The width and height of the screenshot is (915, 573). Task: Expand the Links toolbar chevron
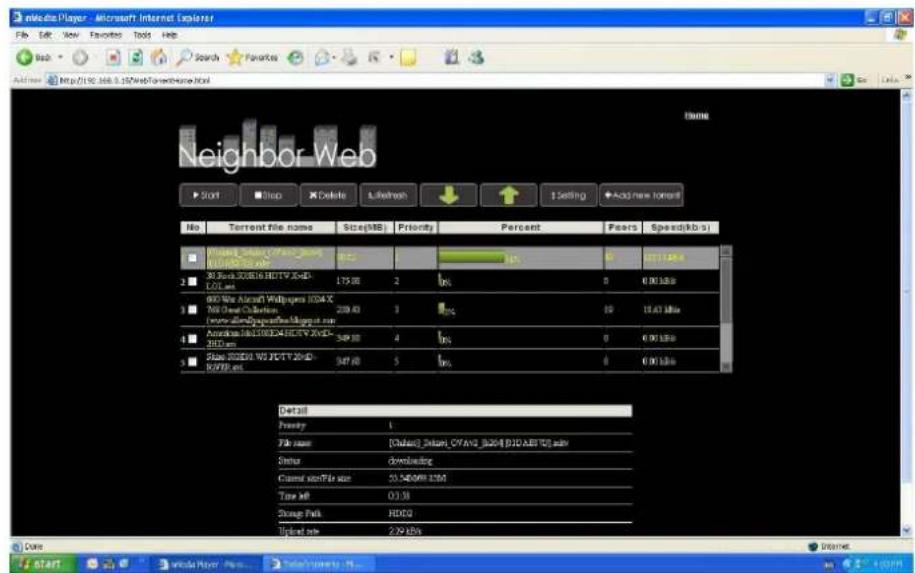pyautogui.click(x=907, y=78)
